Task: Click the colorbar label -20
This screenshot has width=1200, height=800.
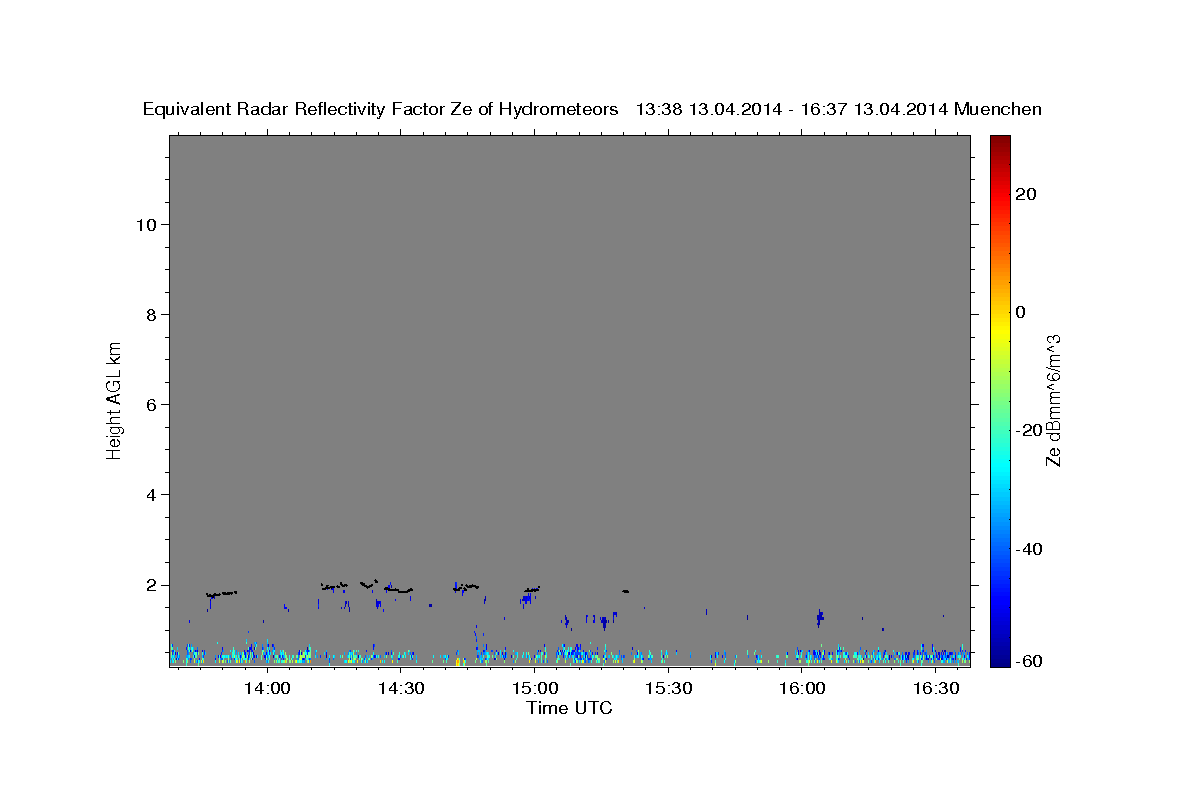Action: pyautogui.click(x=1029, y=430)
